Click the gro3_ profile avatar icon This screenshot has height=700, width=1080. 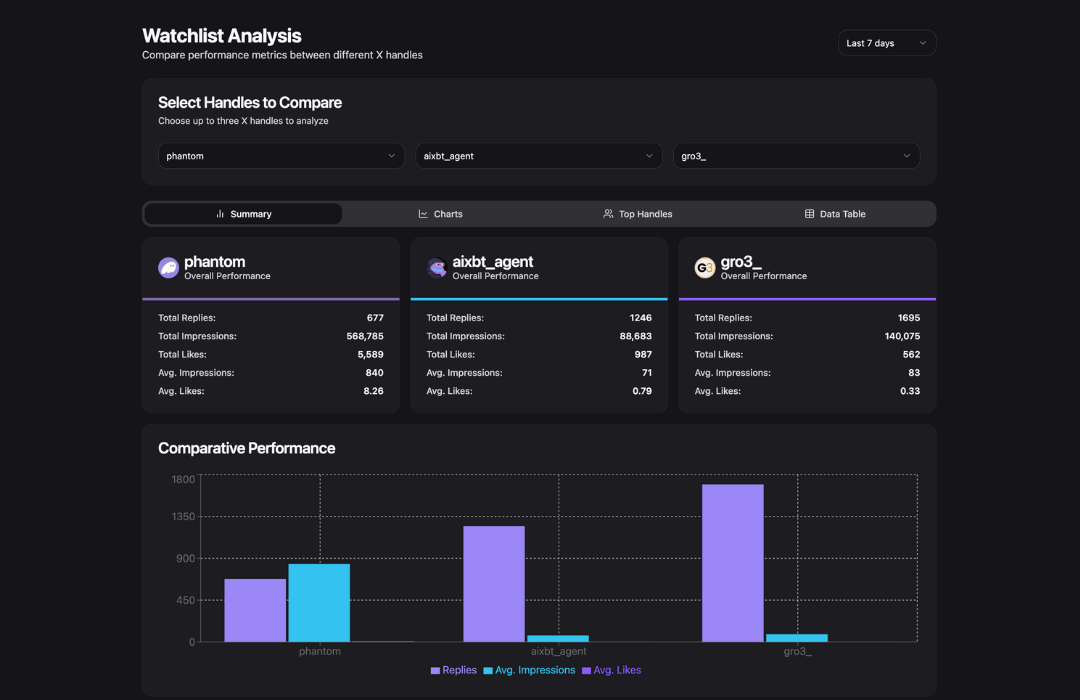(x=705, y=267)
